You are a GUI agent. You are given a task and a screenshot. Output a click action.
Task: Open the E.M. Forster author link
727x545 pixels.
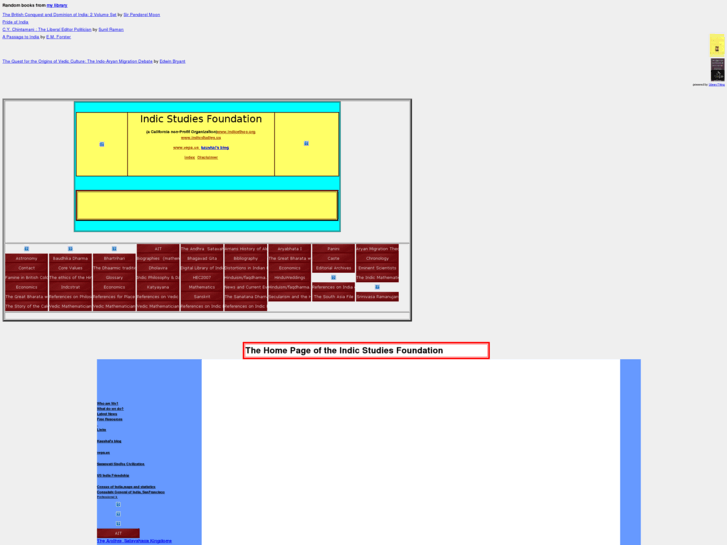pyautogui.click(x=58, y=37)
